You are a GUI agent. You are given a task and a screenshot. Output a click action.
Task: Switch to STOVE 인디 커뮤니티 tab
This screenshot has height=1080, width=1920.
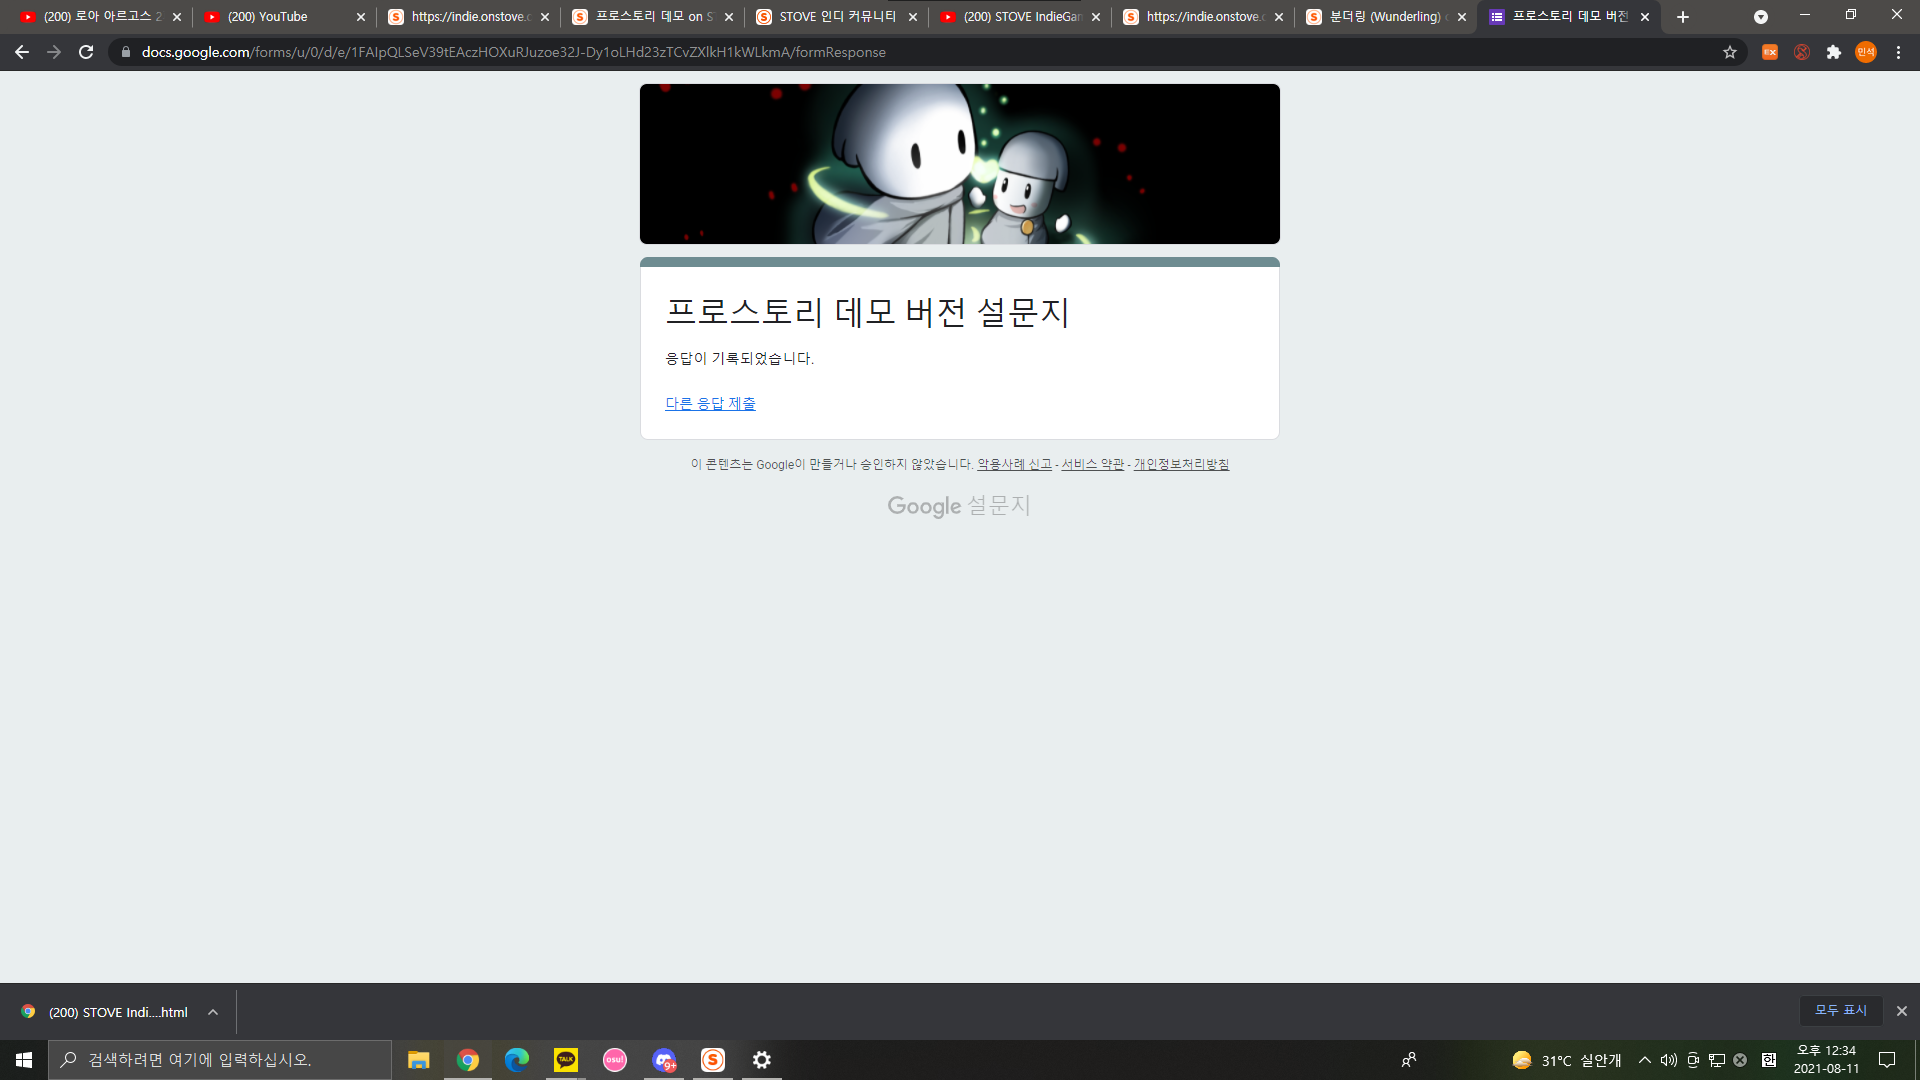tap(836, 17)
